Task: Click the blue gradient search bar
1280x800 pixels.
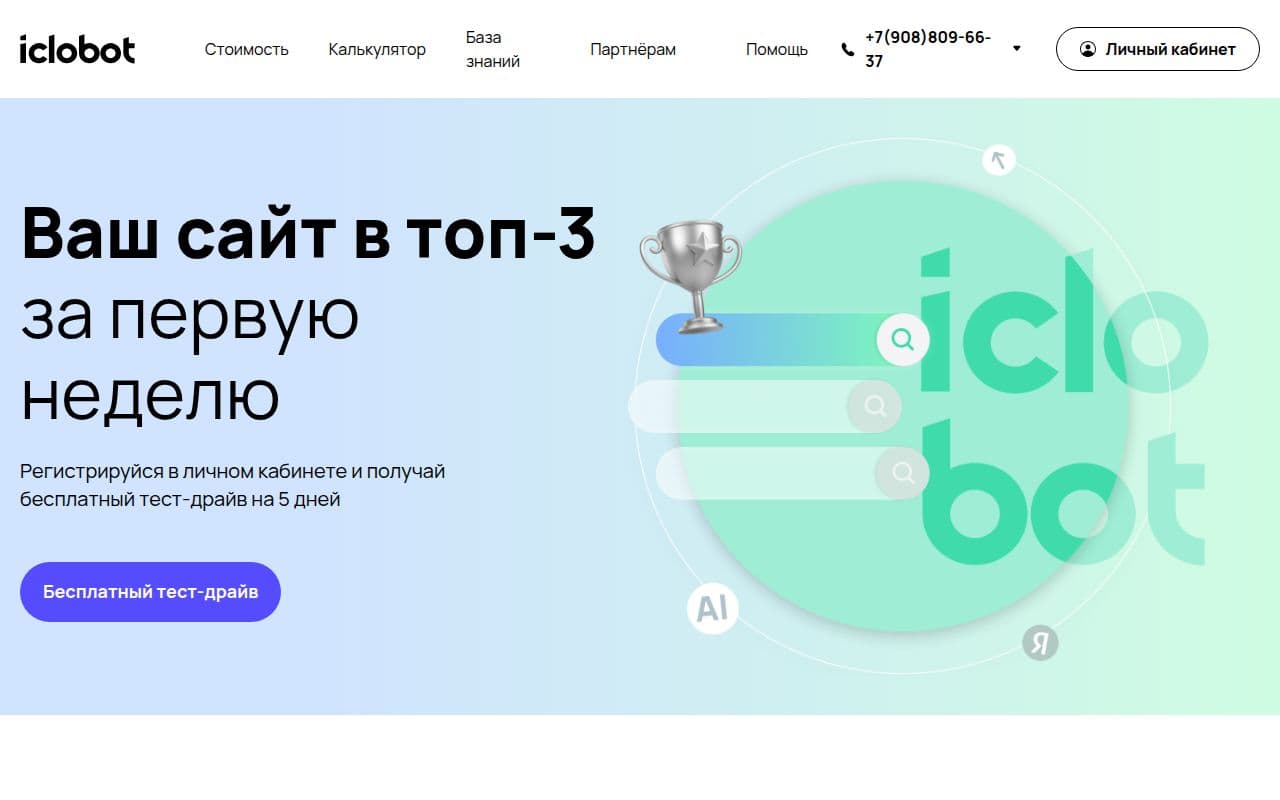Action: [792, 339]
